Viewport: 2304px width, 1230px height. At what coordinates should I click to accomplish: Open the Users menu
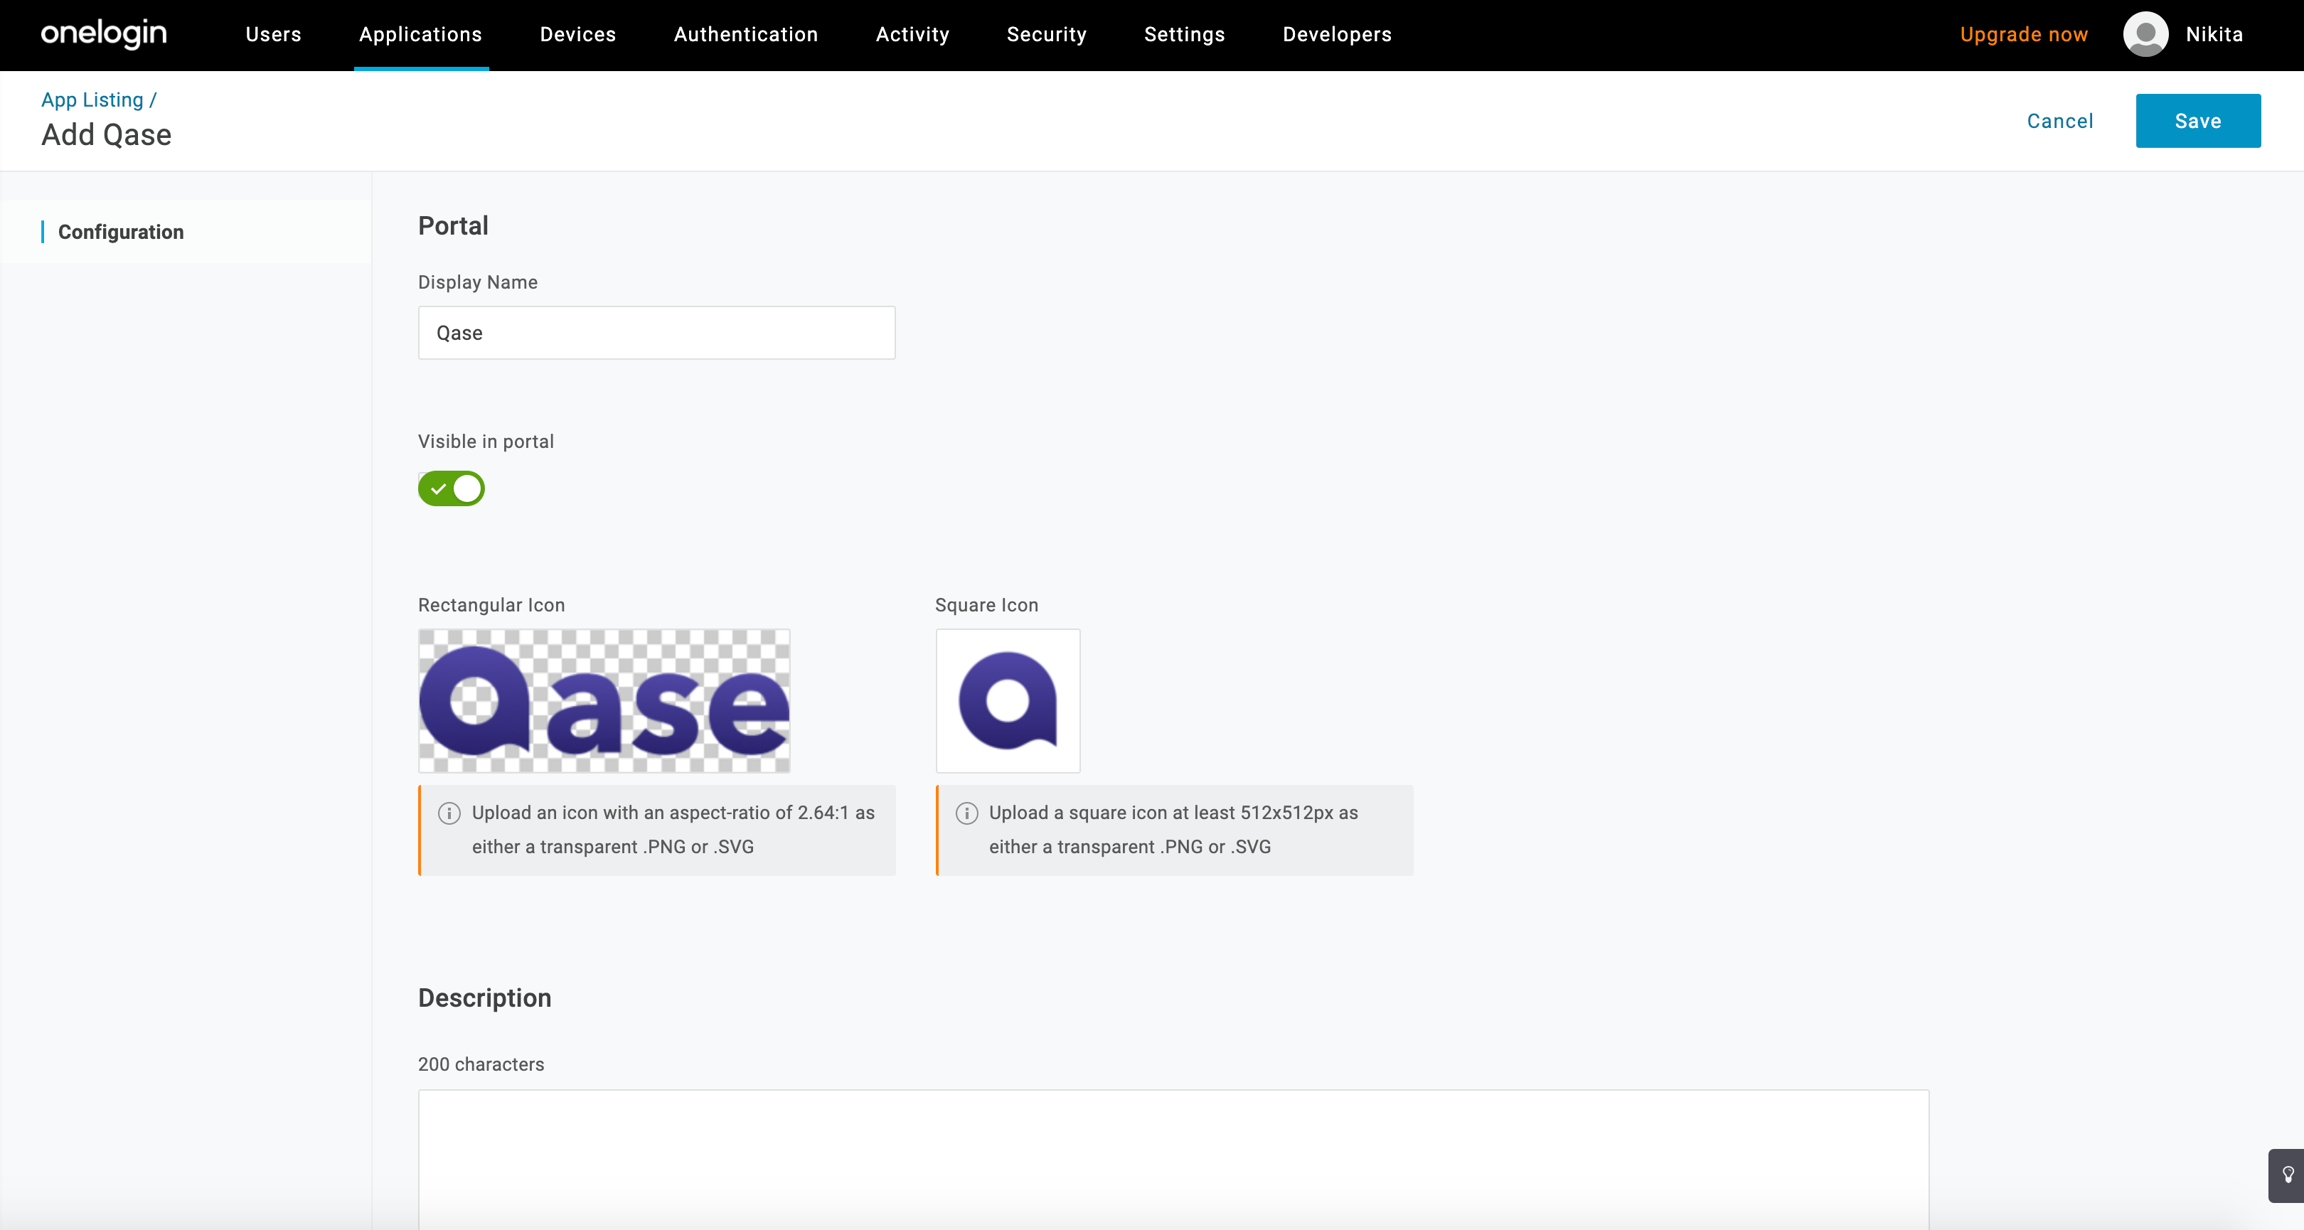pyautogui.click(x=273, y=35)
